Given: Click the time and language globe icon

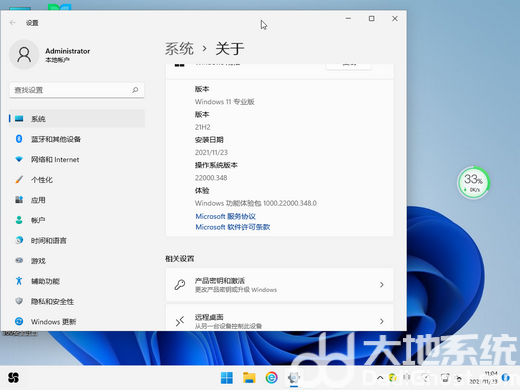Looking at the screenshot, I should [x=19, y=240].
